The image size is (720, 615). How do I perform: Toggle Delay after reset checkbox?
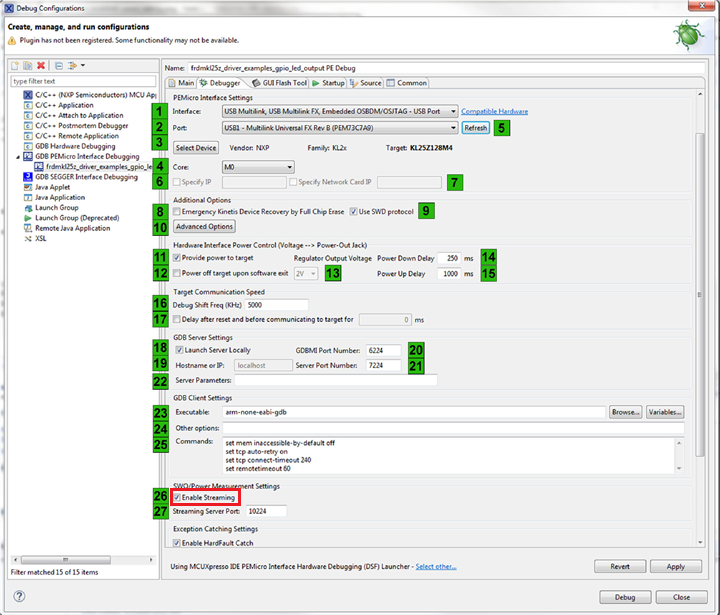tap(177, 319)
